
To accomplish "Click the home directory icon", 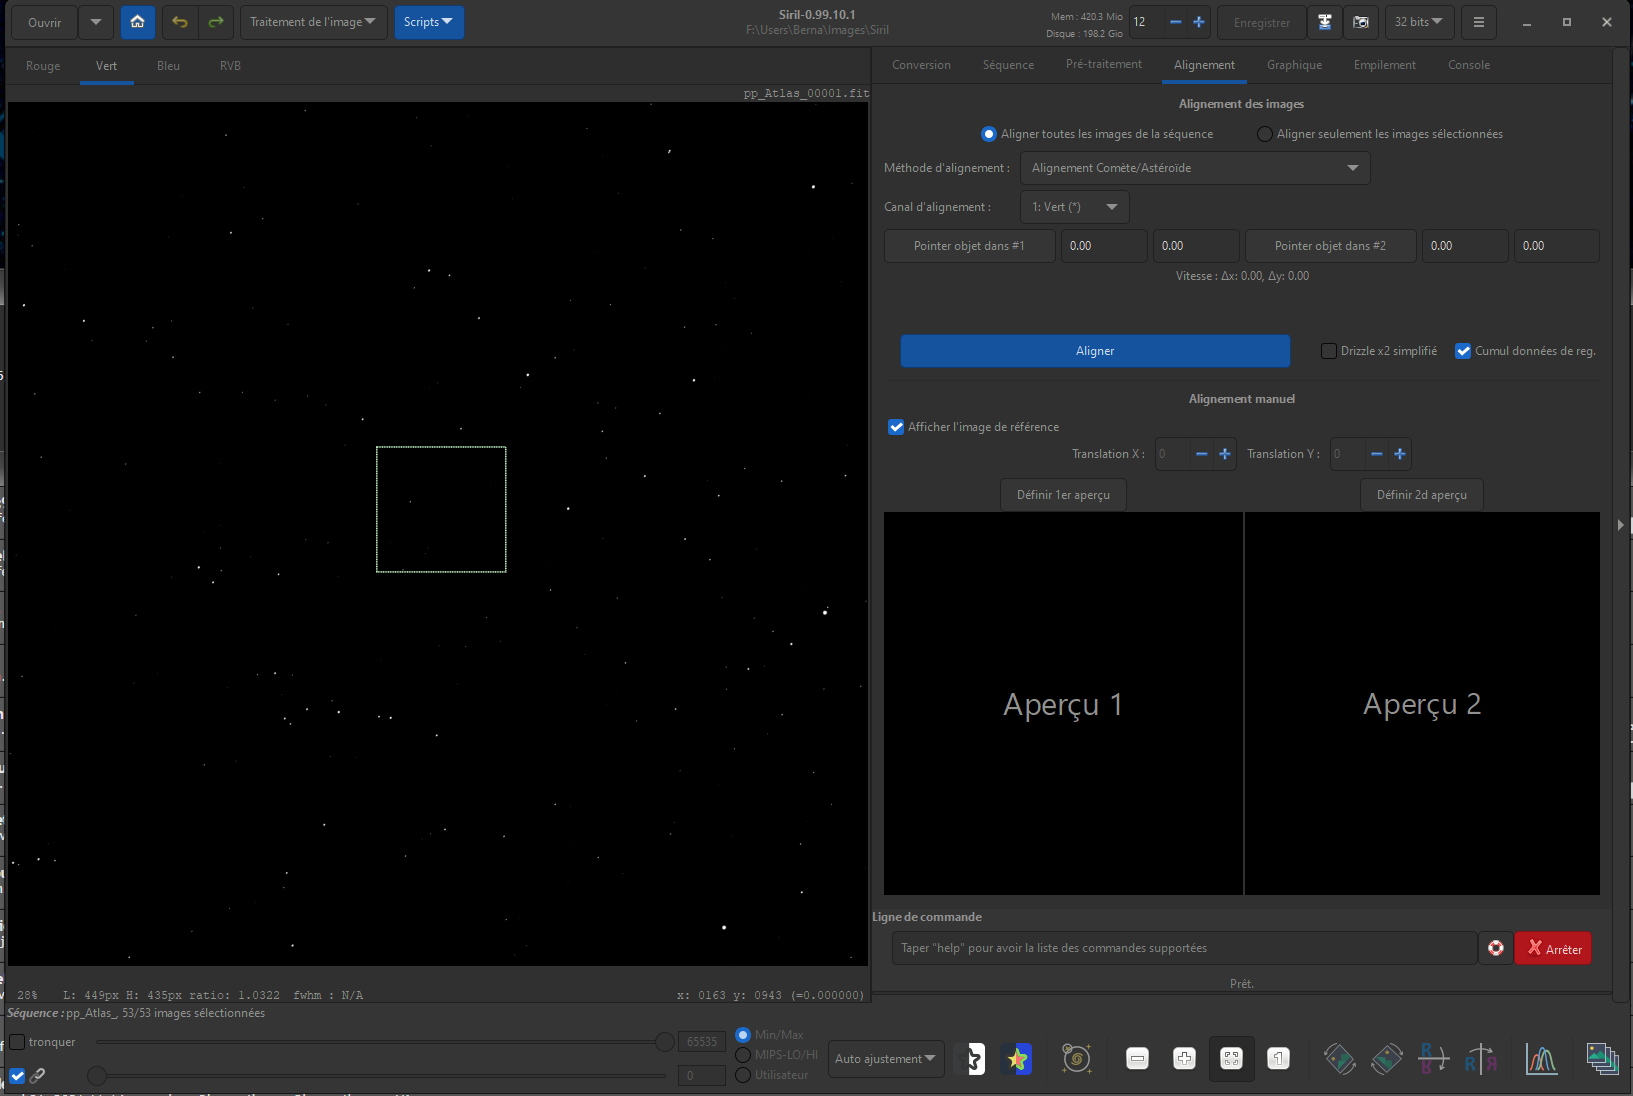I will click(138, 22).
